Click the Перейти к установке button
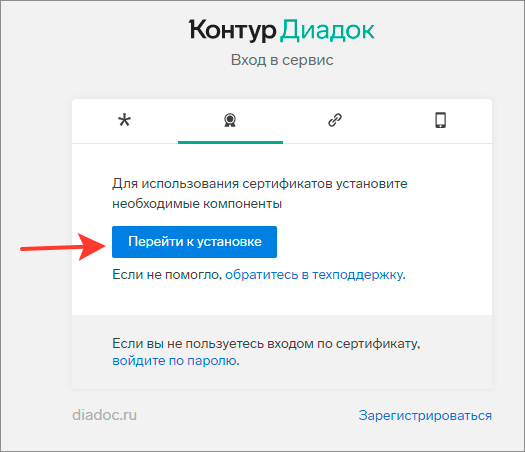The width and height of the screenshot is (525, 452). [194, 242]
